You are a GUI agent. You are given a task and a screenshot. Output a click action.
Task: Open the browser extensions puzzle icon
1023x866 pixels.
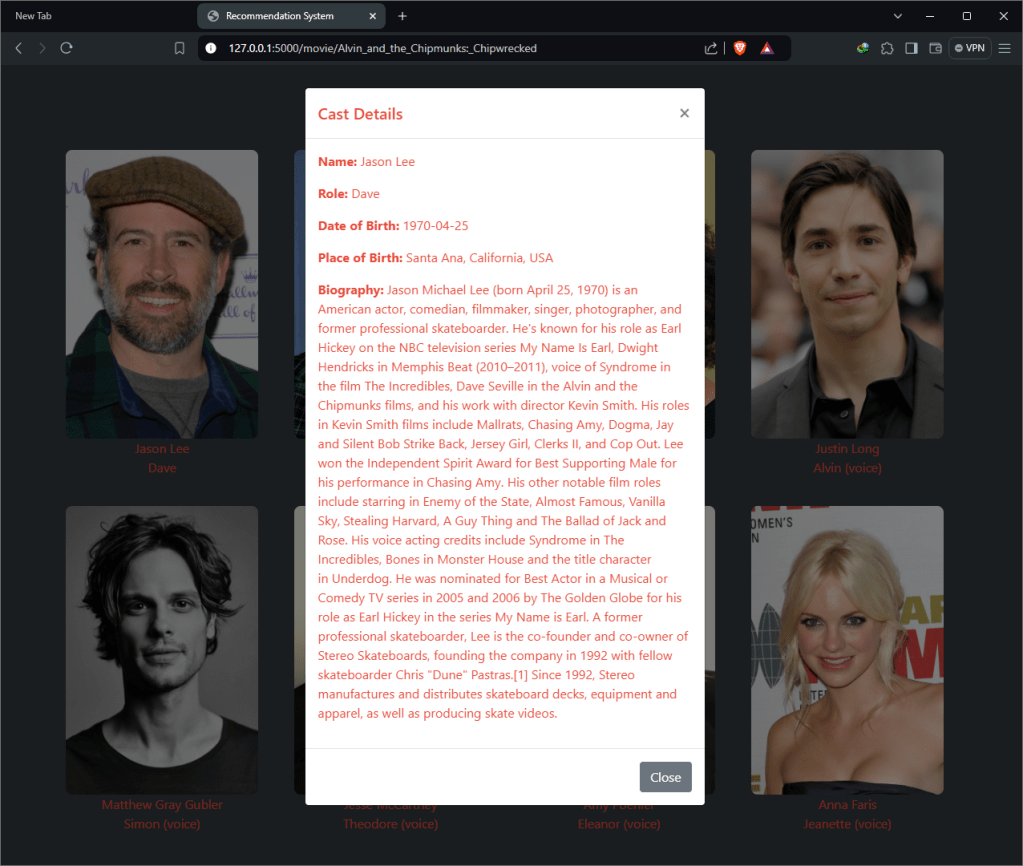(887, 48)
